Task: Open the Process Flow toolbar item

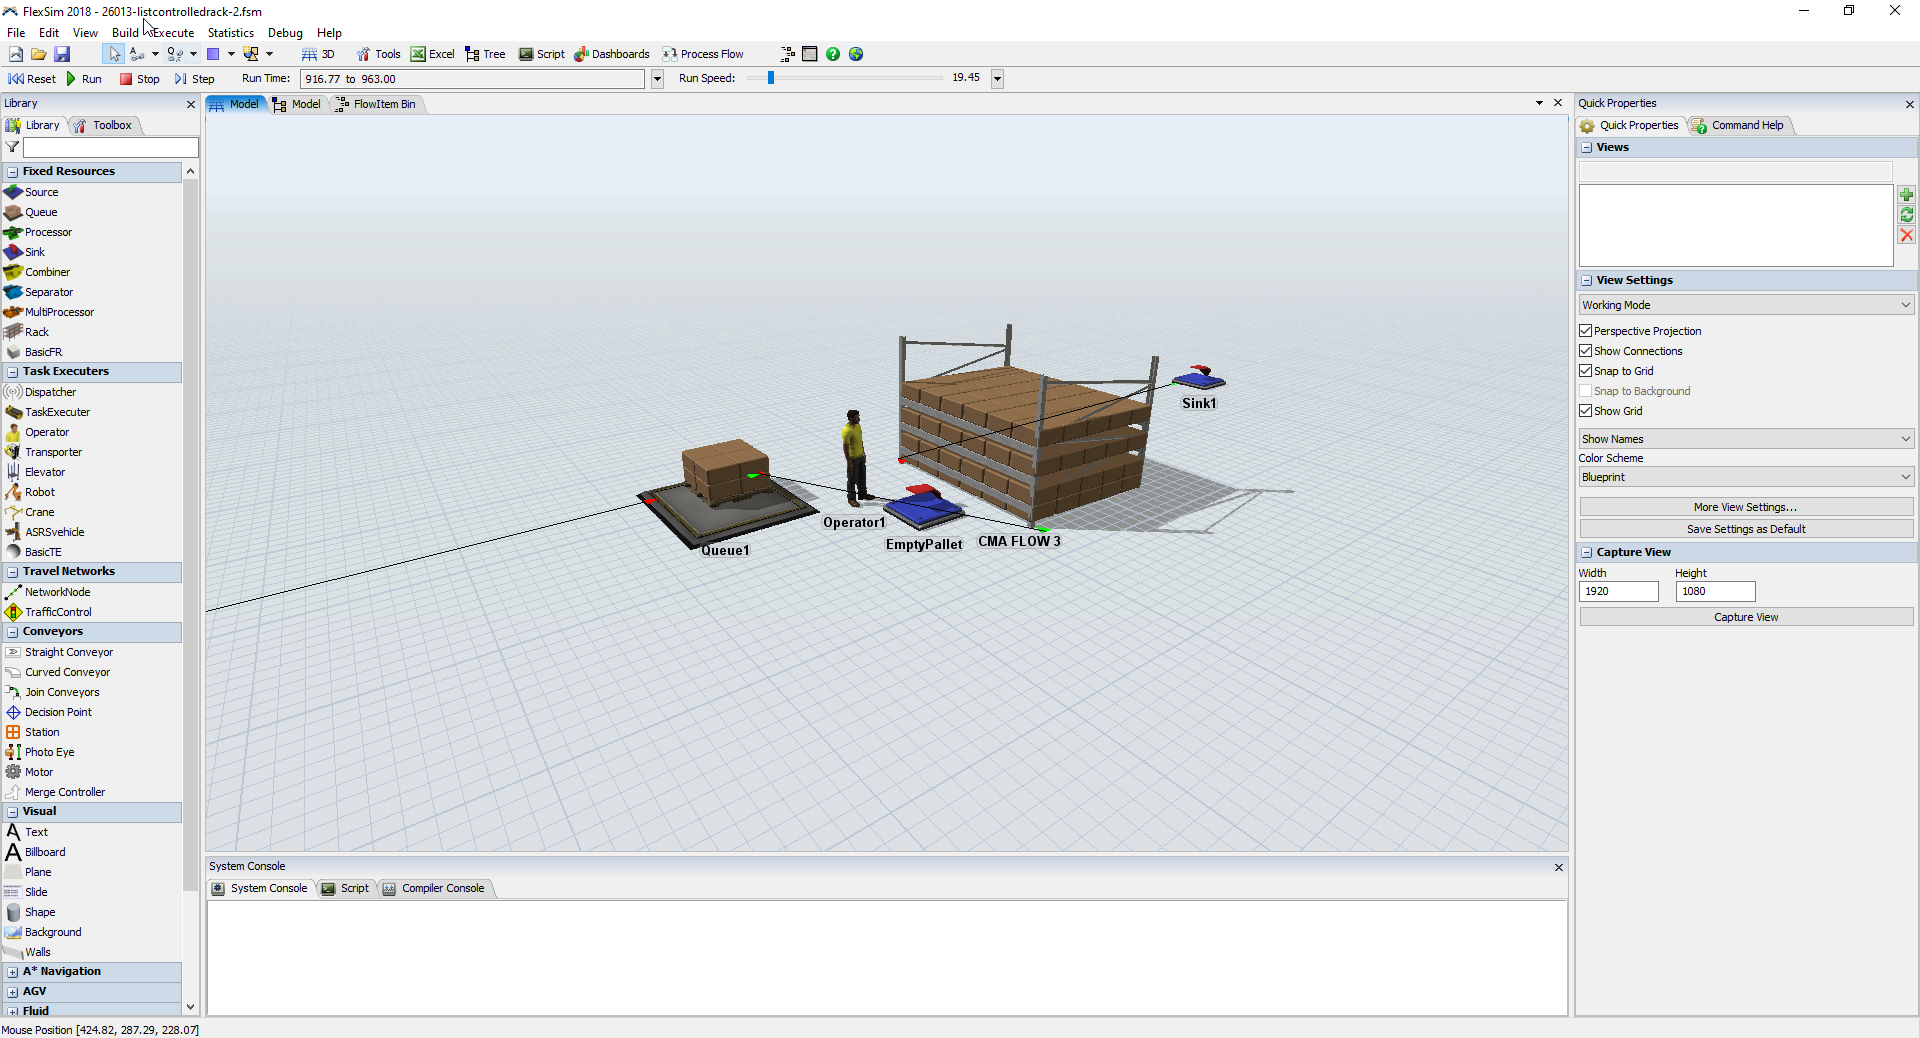Action: [703, 54]
